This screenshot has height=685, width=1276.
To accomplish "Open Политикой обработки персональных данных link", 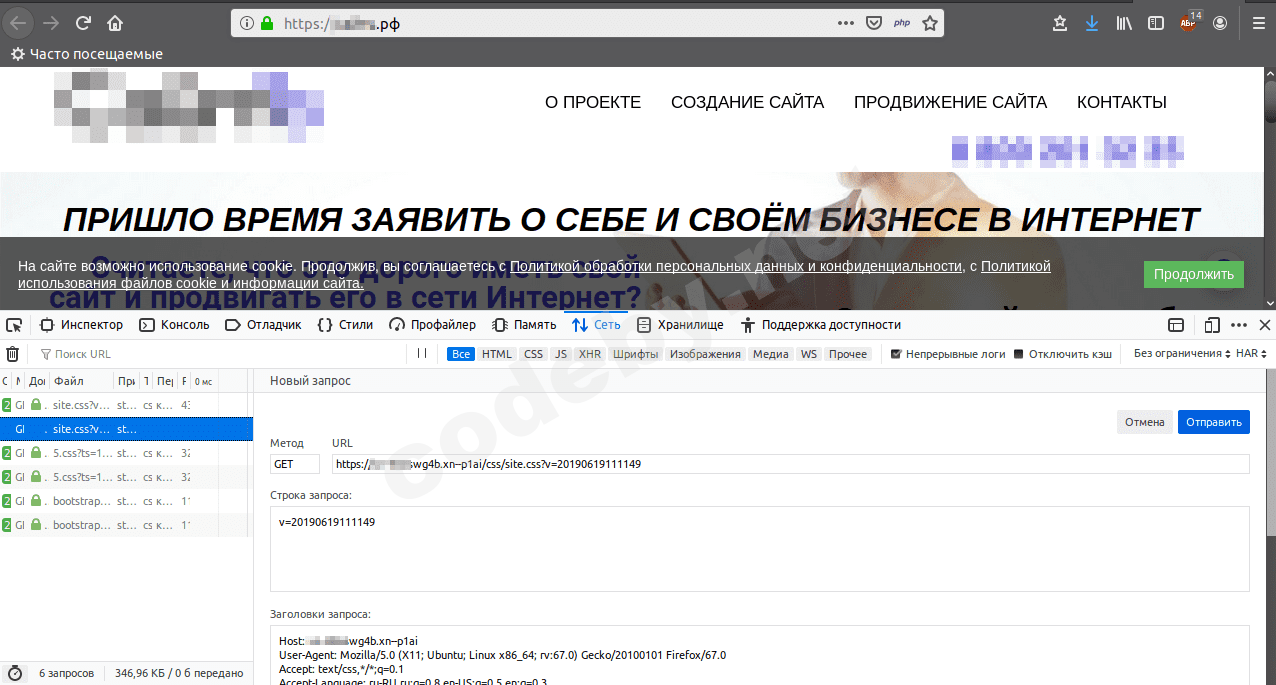I will (x=736, y=266).
